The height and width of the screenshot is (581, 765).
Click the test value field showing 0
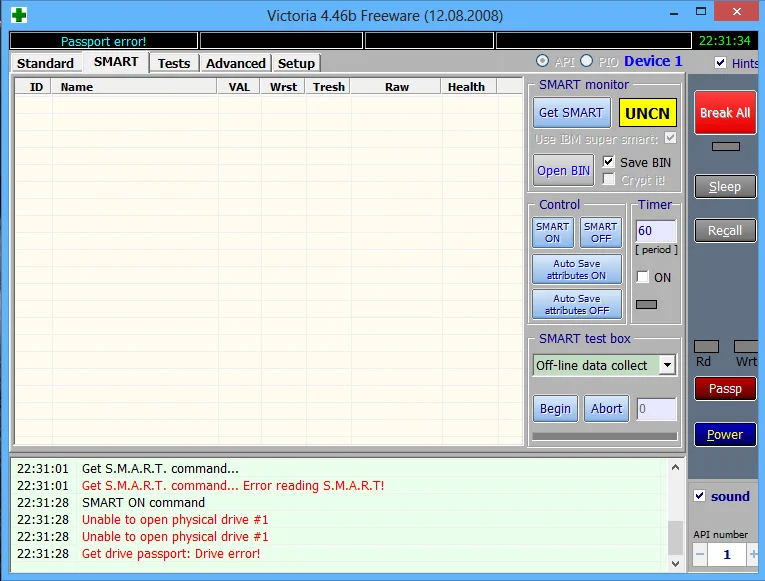coord(656,409)
